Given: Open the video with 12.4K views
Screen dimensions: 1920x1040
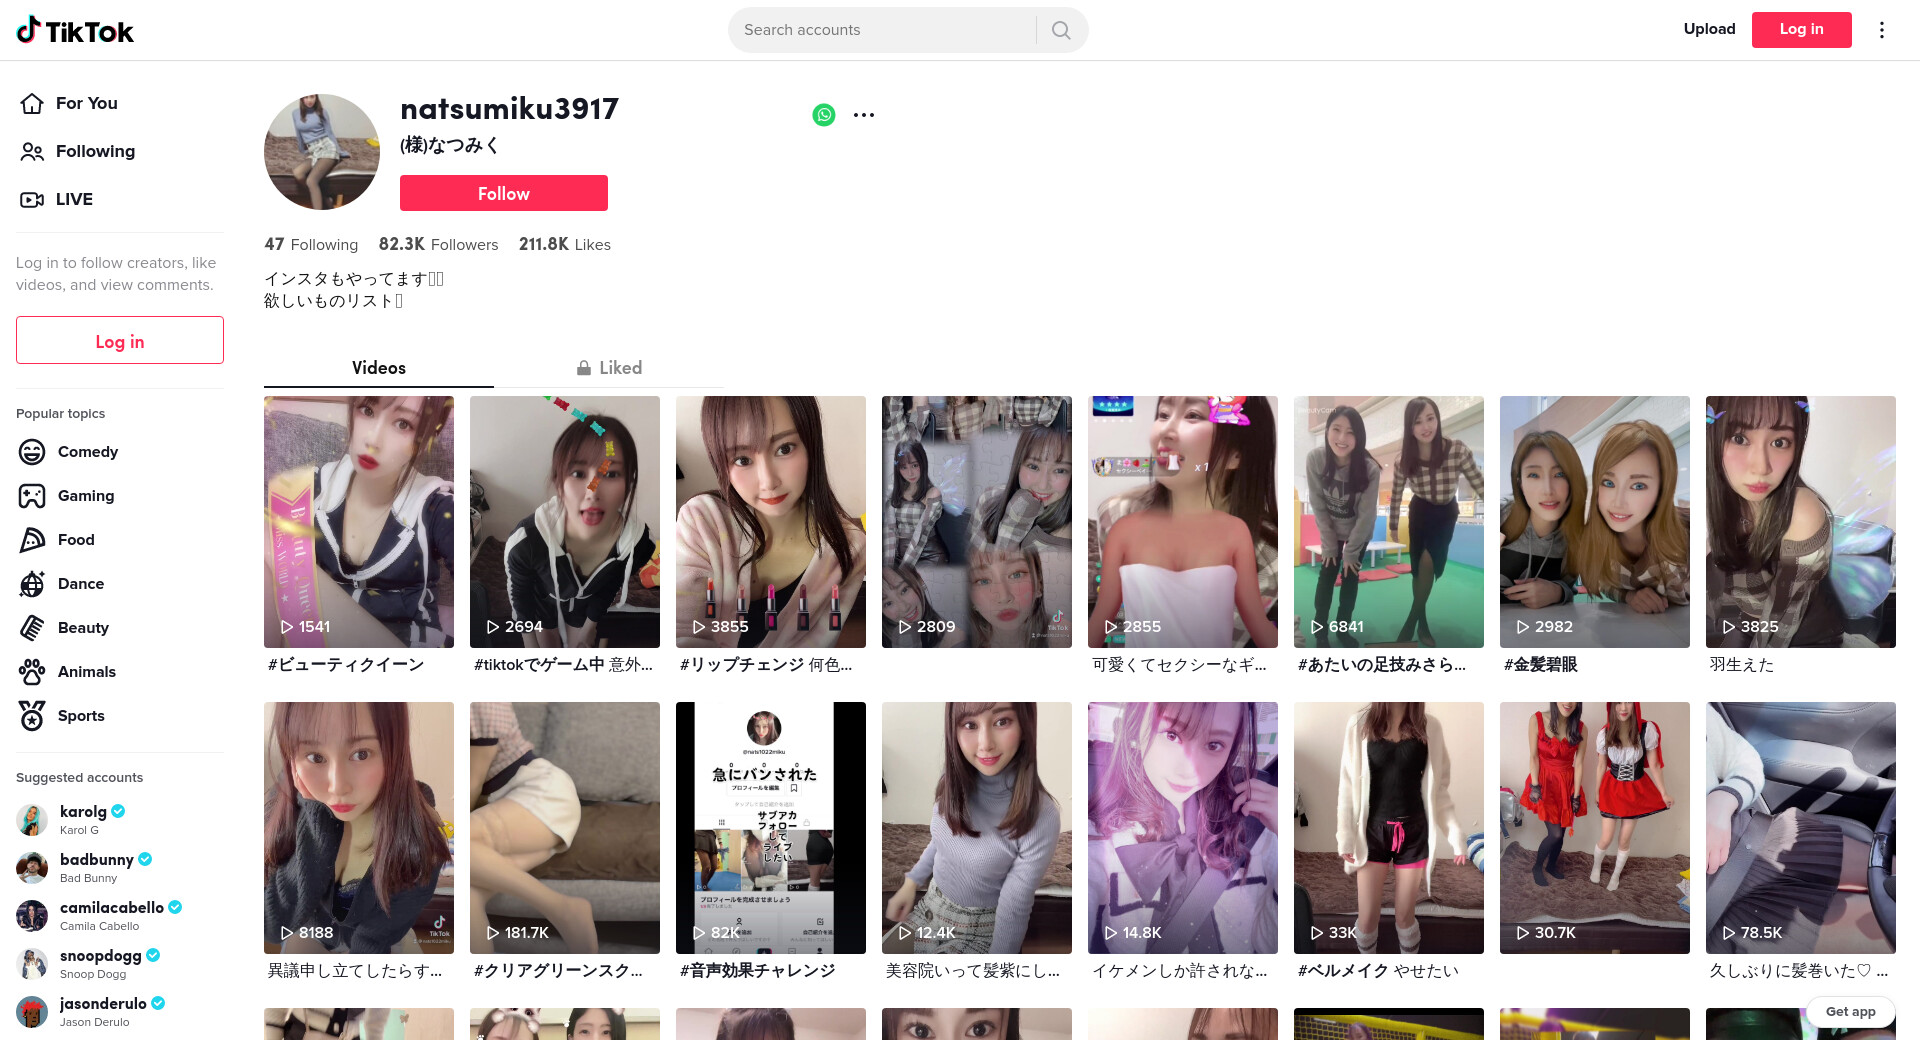Looking at the screenshot, I should [977, 828].
